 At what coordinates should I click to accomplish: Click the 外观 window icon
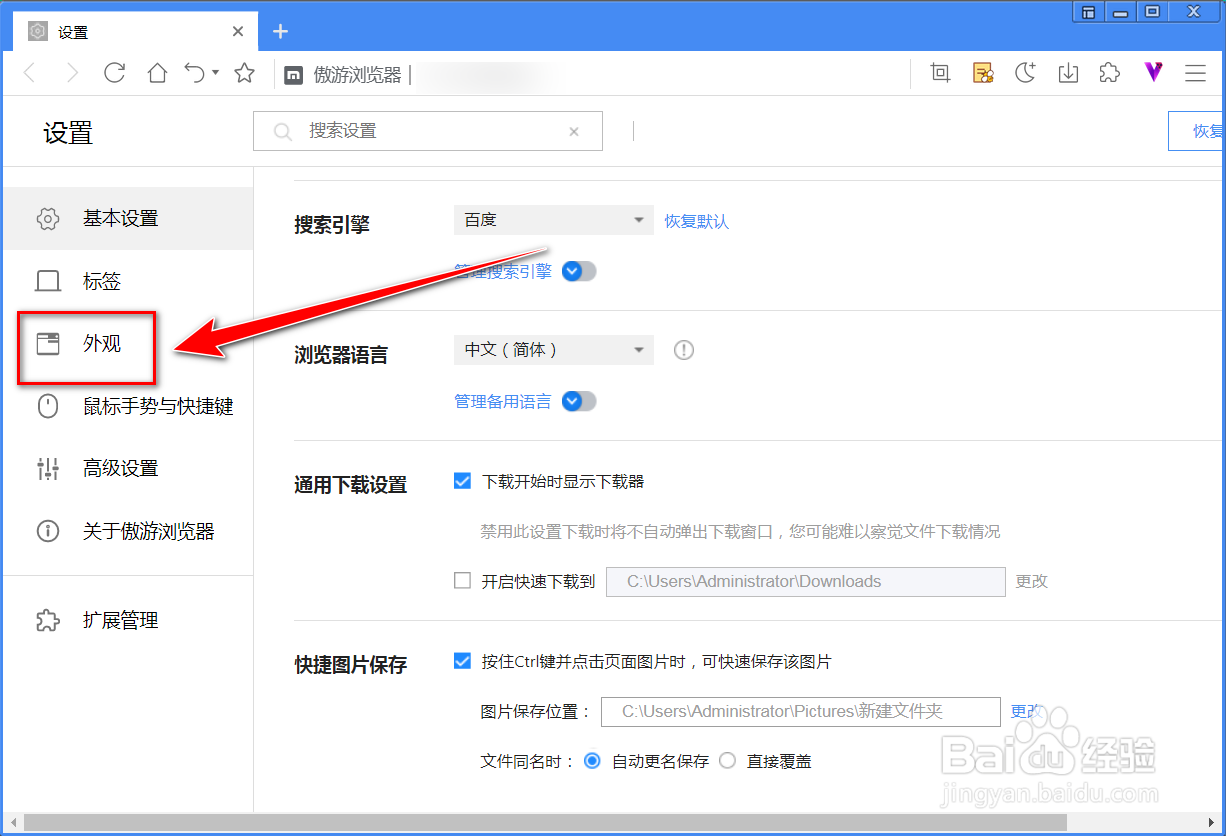[48, 344]
